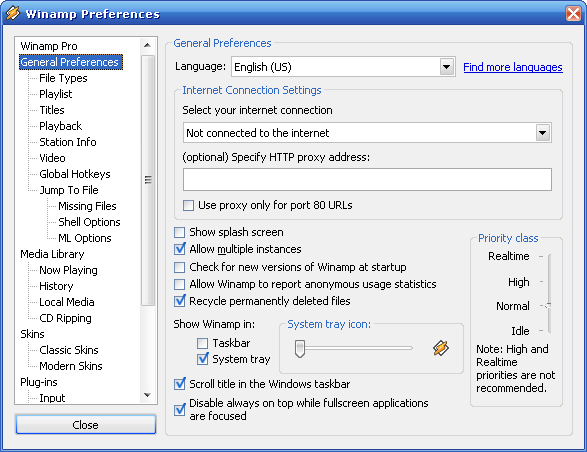Viewport: 587px width, 452px height.
Task: Select Video preferences
Action: (x=52, y=158)
